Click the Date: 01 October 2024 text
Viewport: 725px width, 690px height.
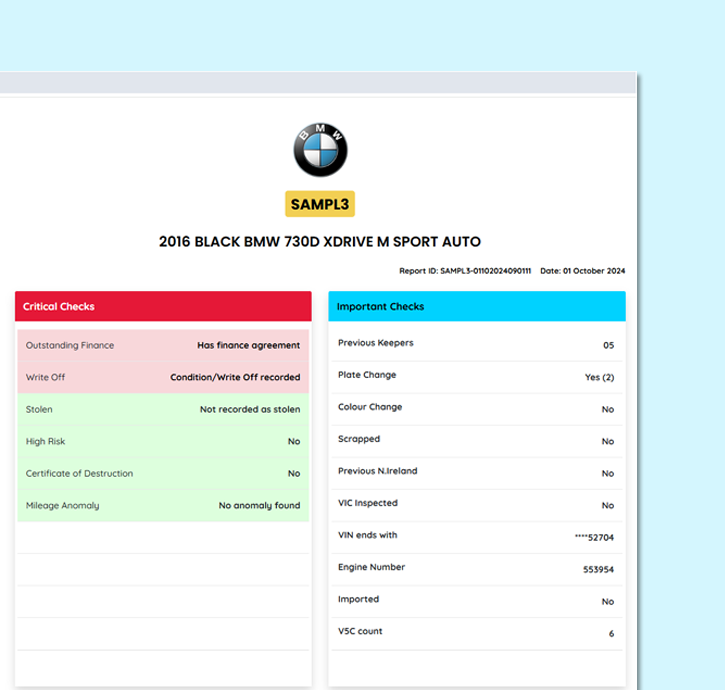(x=583, y=271)
